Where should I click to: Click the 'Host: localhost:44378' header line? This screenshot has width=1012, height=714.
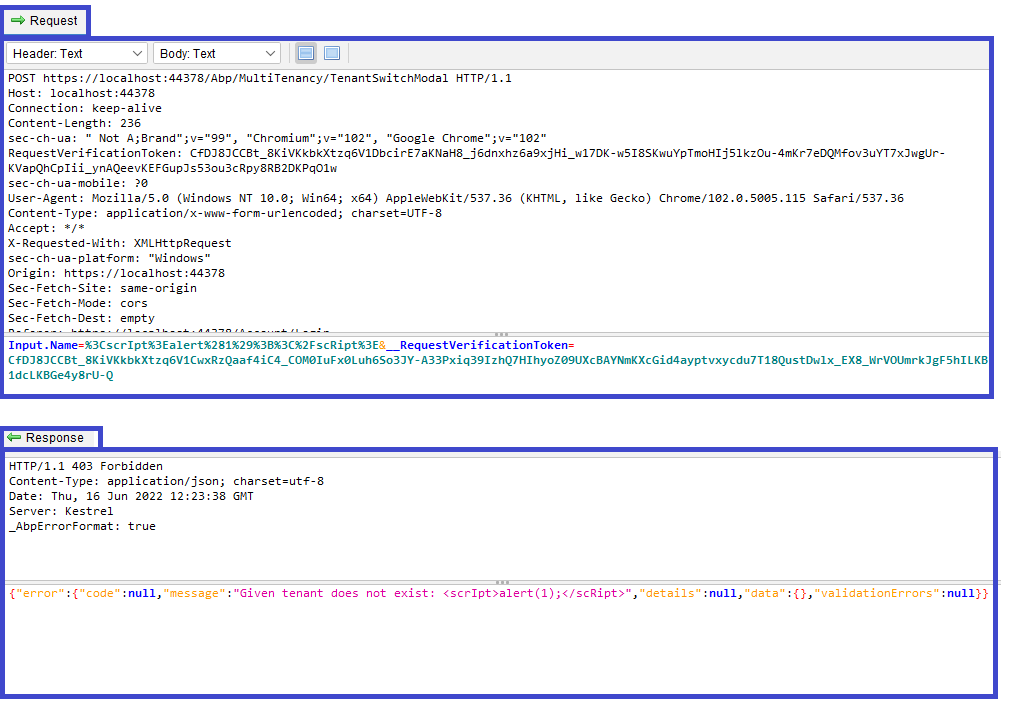(81, 93)
